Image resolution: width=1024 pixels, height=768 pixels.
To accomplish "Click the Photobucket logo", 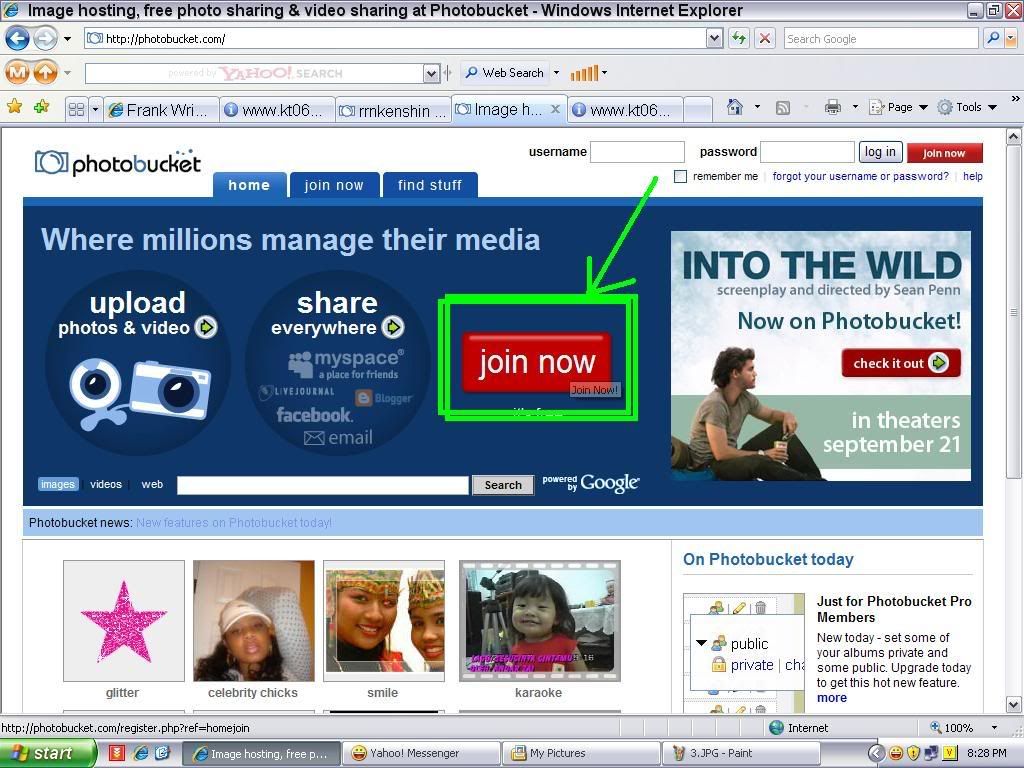I will coord(118,163).
